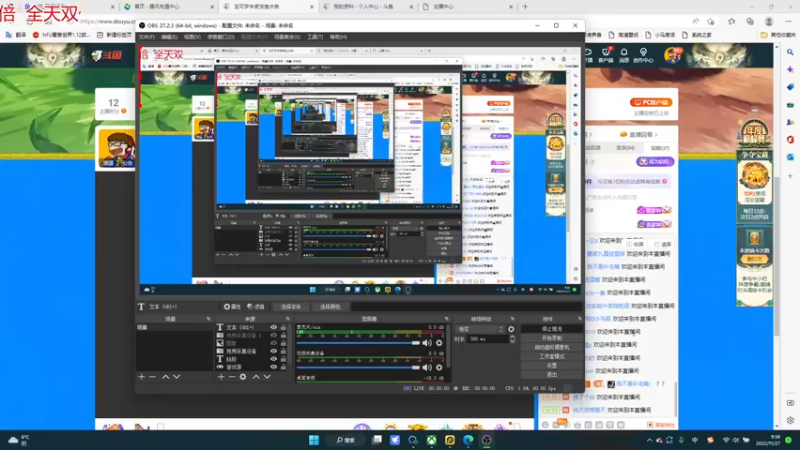
Task: Click PC客户端 button on Douyu page
Action: [651, 103]
